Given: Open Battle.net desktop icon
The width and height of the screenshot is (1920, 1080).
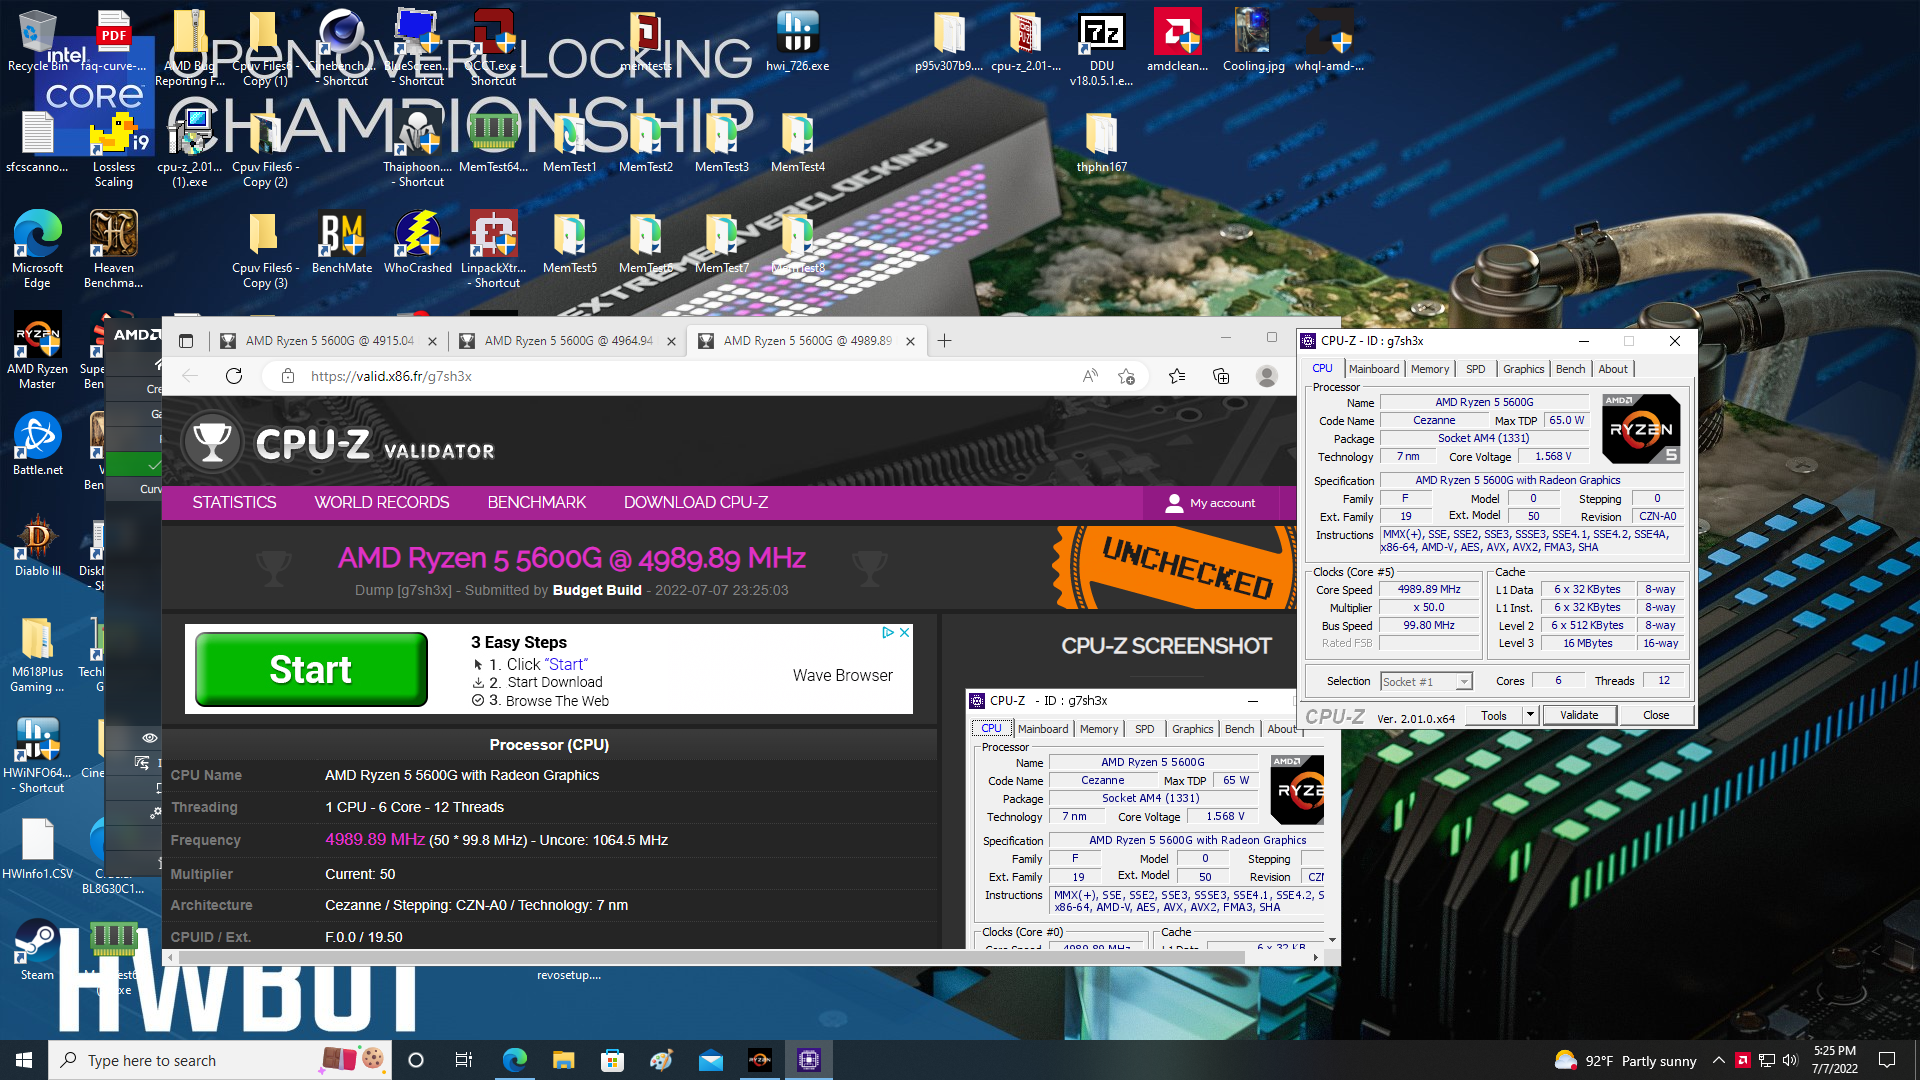Looking at the screenshot, I should point(37,445).
